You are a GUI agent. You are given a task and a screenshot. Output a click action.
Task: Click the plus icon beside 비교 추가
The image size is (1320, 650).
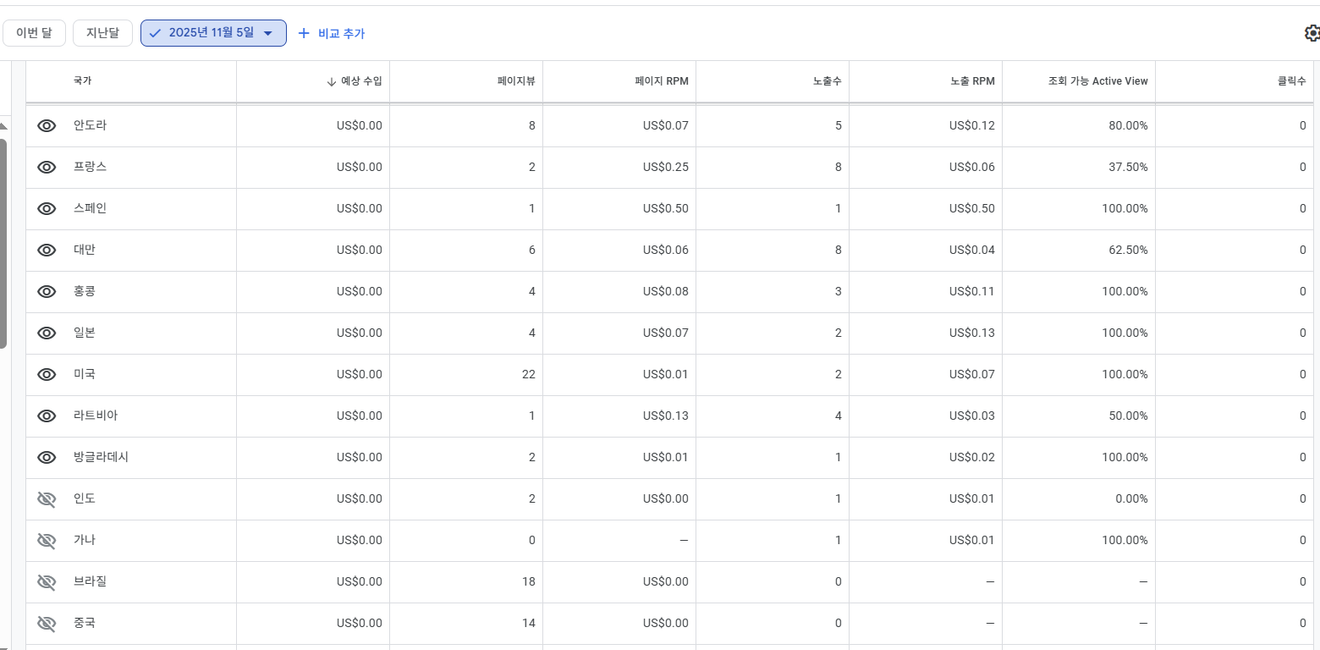[304, 33]
